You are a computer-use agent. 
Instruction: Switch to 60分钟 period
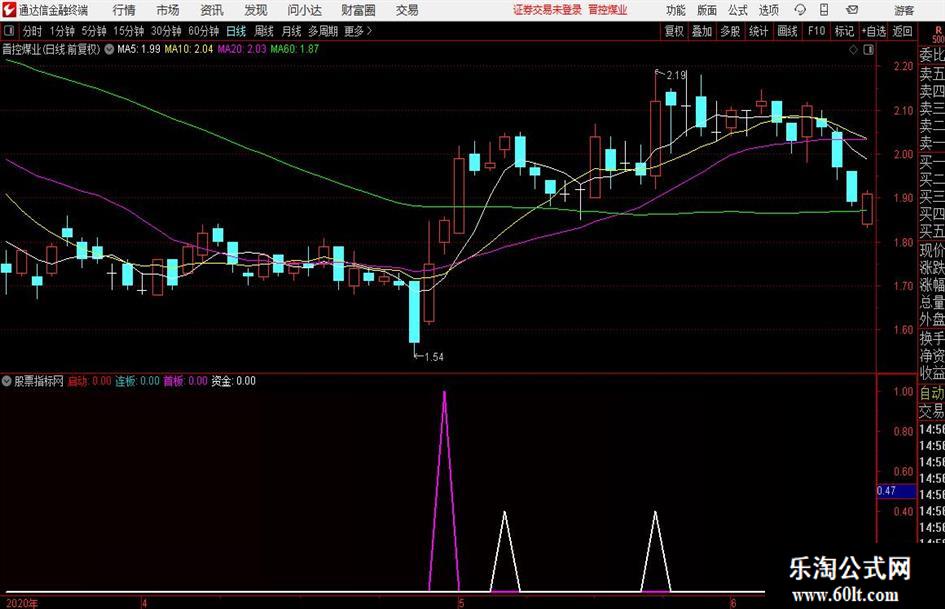point(204,31)
